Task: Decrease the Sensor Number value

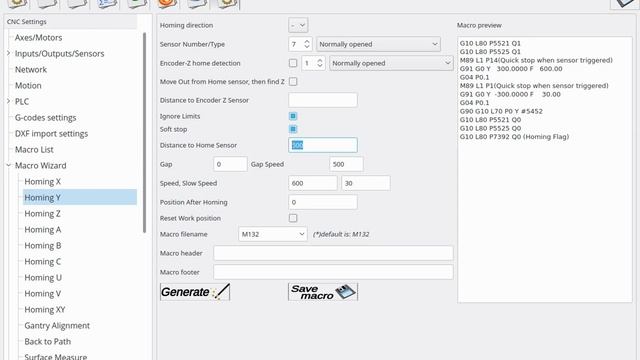Action: [307, 47]
